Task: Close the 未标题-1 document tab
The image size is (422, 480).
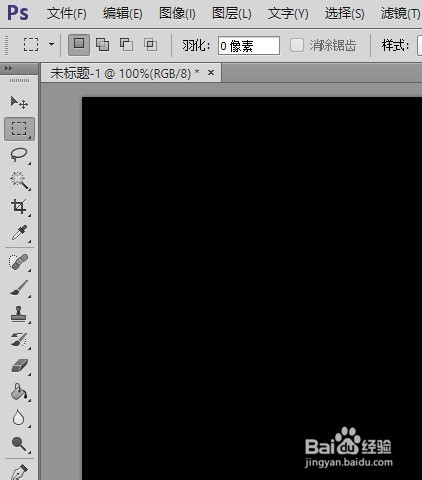Action: click(x=211, y=72)
